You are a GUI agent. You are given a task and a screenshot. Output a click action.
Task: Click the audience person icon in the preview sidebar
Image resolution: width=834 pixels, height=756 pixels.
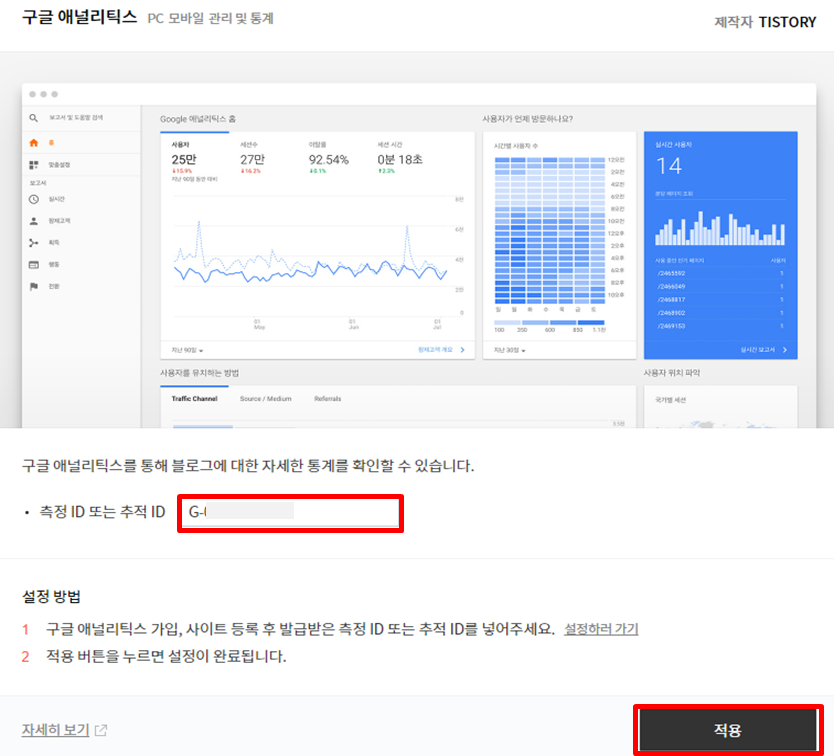click(x=34, y=221)
